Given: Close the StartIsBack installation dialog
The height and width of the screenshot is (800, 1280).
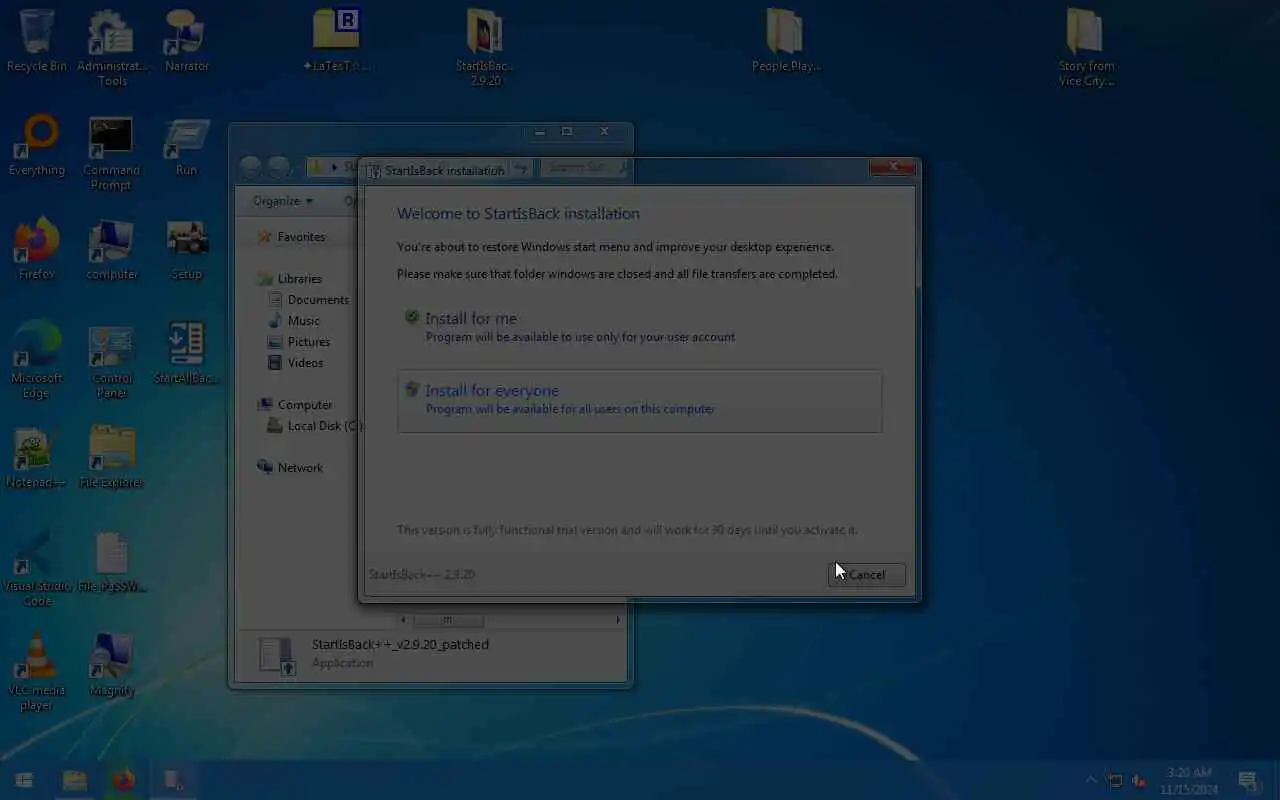Looking at the screenshot, I should point(892,168).
